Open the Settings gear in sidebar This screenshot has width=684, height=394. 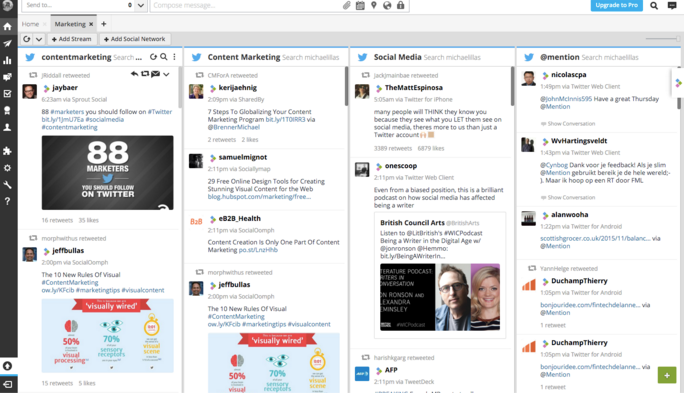[7, 168]
